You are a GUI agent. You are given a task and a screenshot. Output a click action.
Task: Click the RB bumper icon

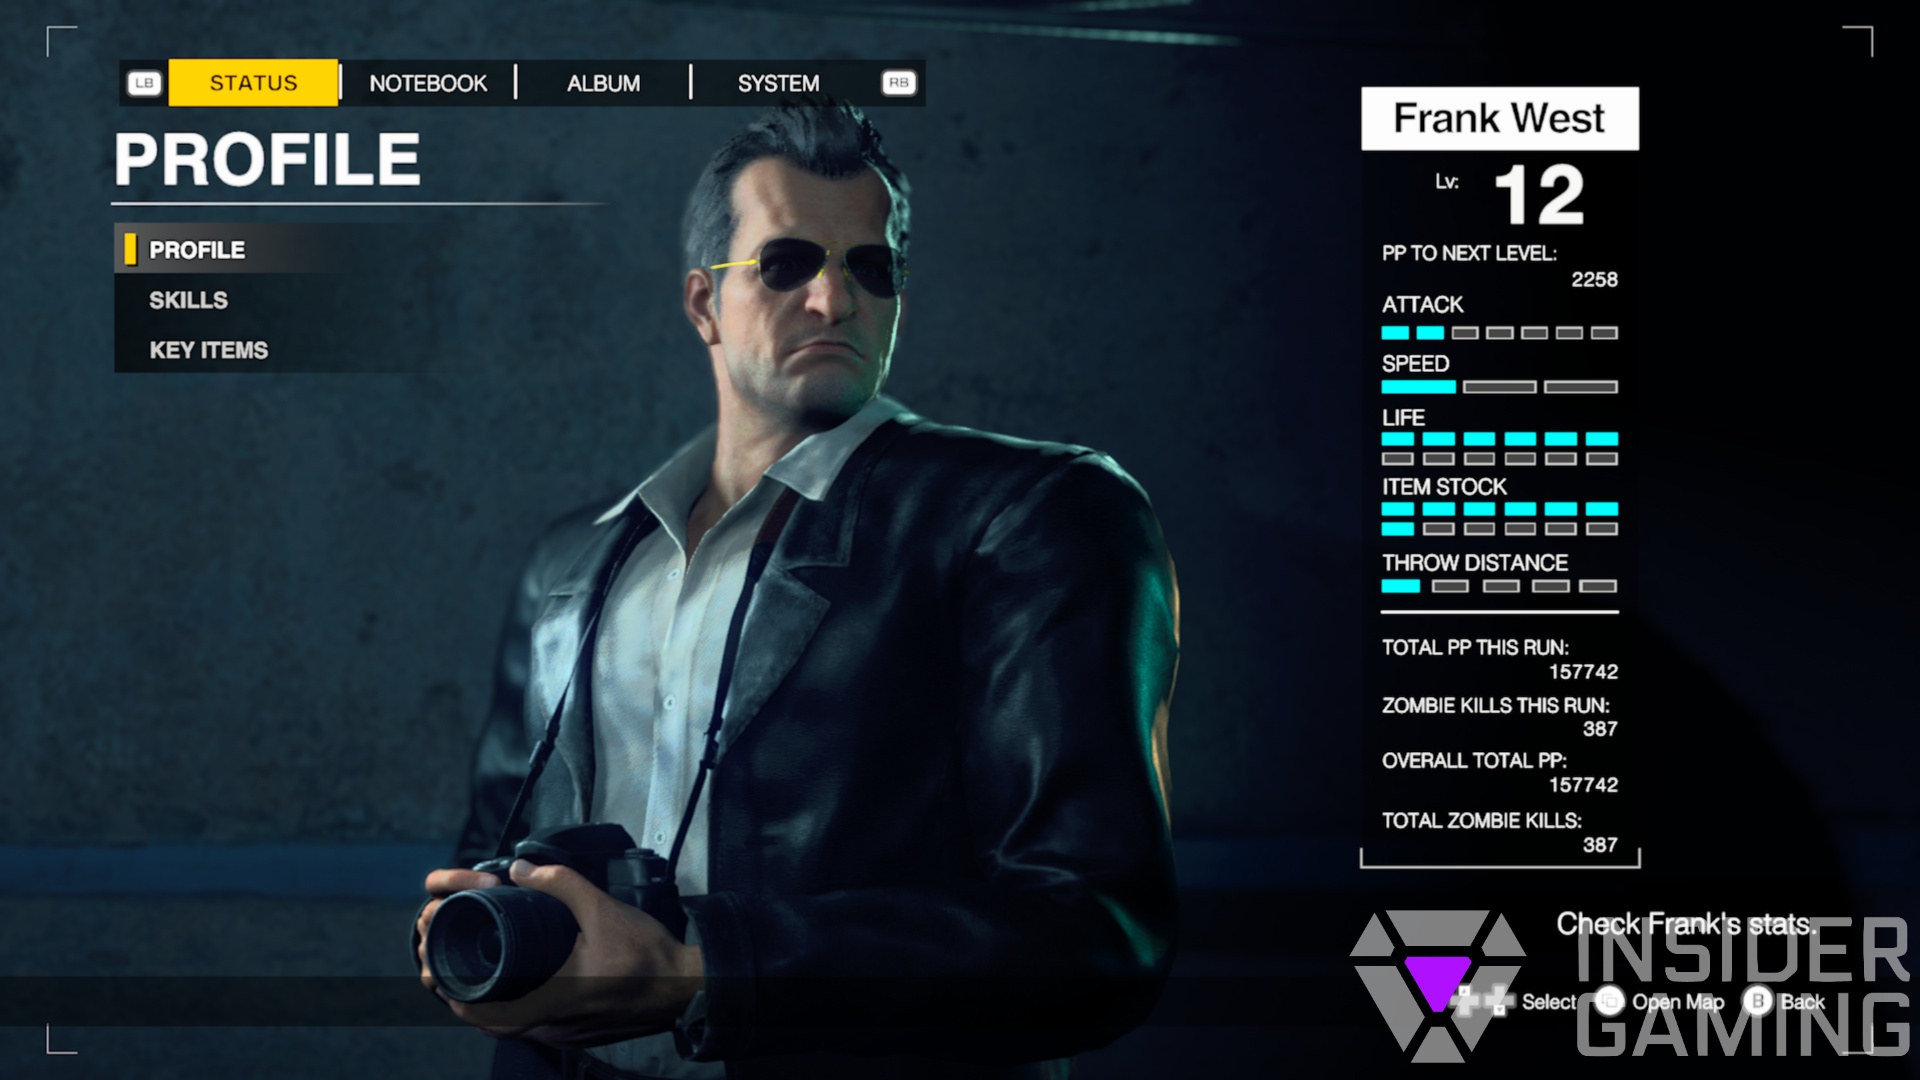coord(897,82)
